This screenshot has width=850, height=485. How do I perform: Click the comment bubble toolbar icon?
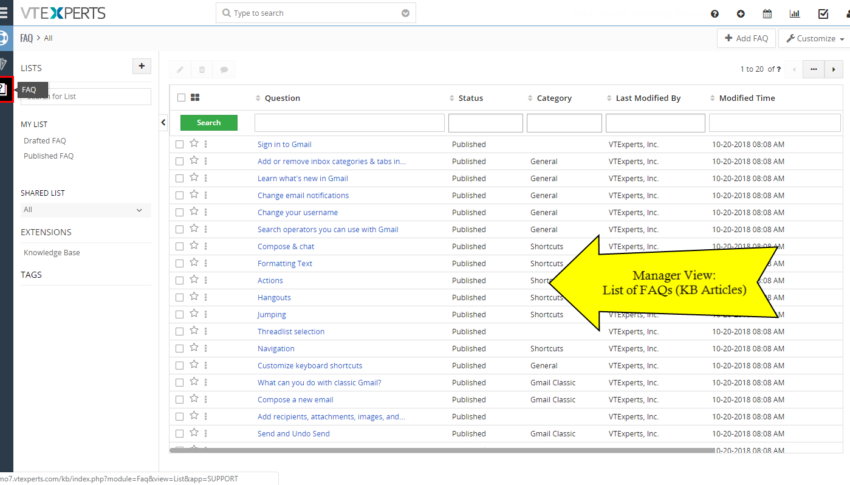click(224, 69)
